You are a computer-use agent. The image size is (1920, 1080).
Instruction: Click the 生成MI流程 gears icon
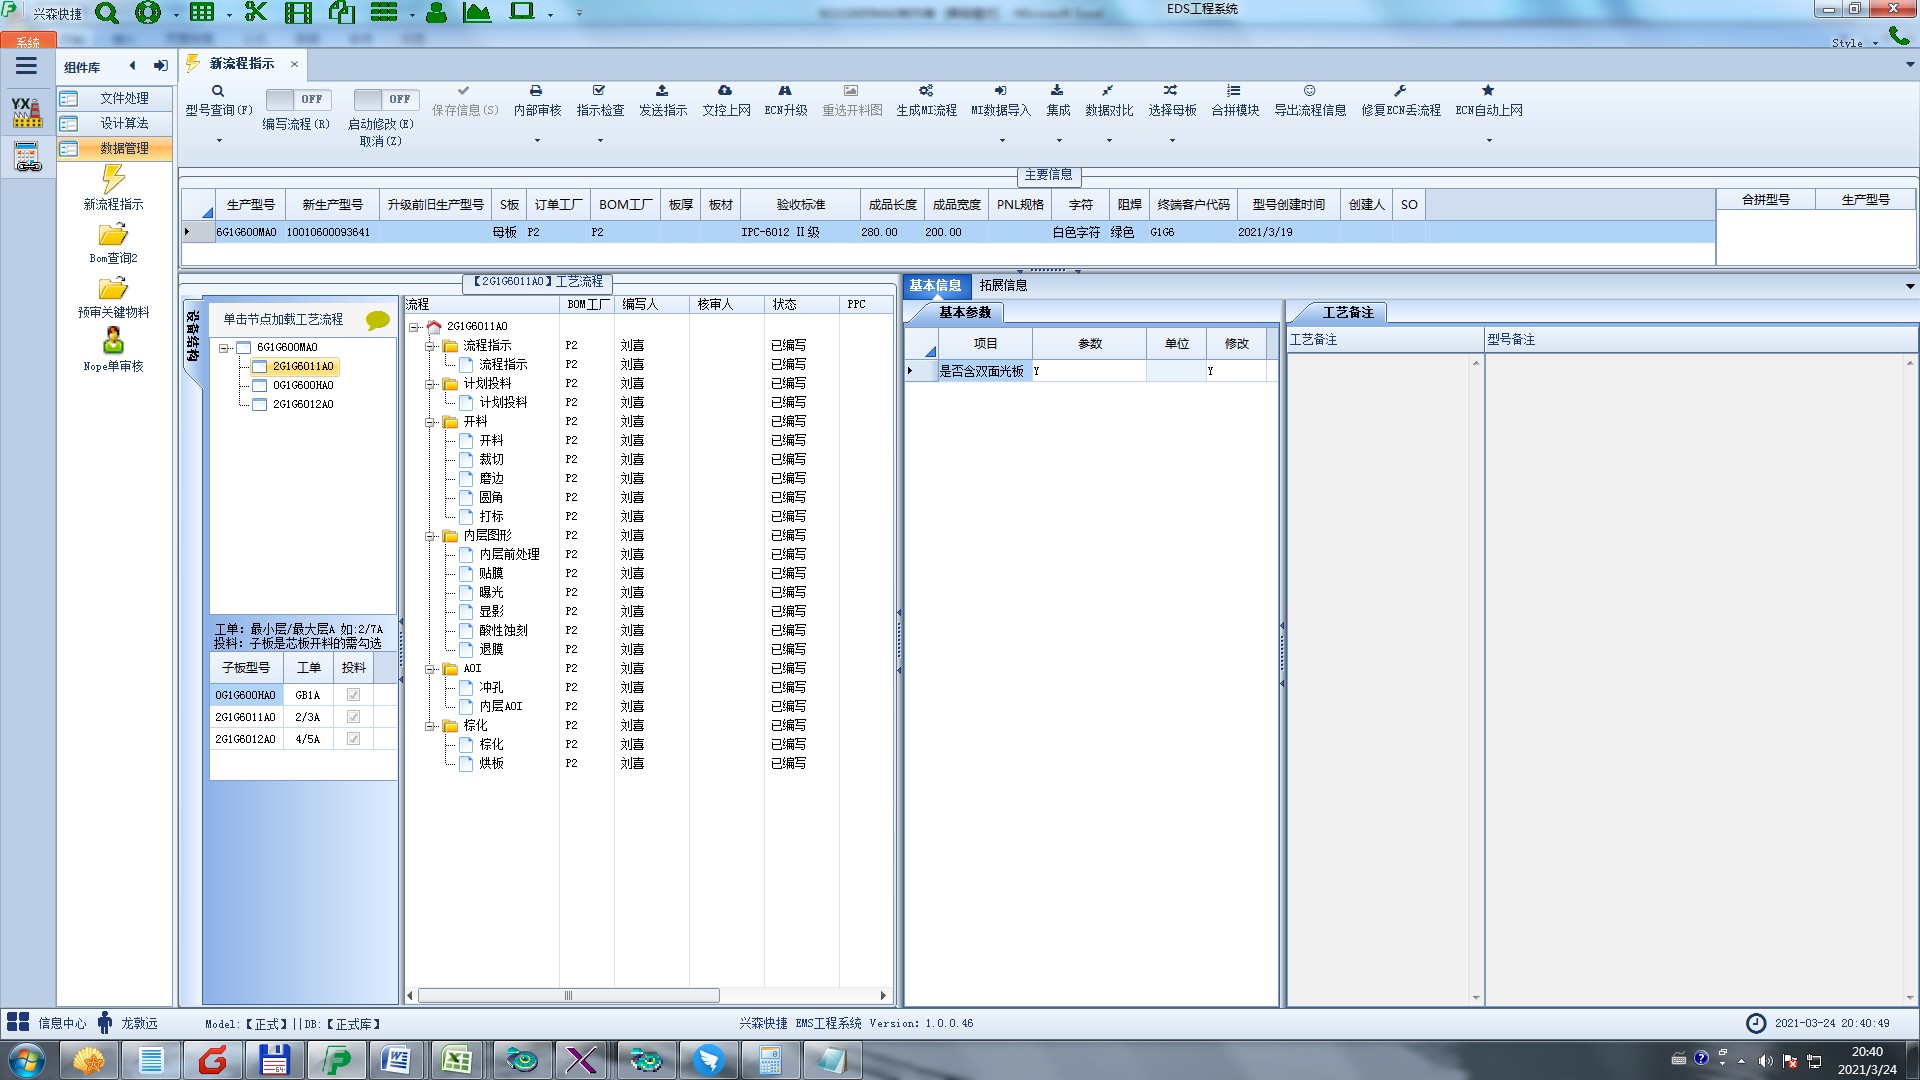(926, 91)
